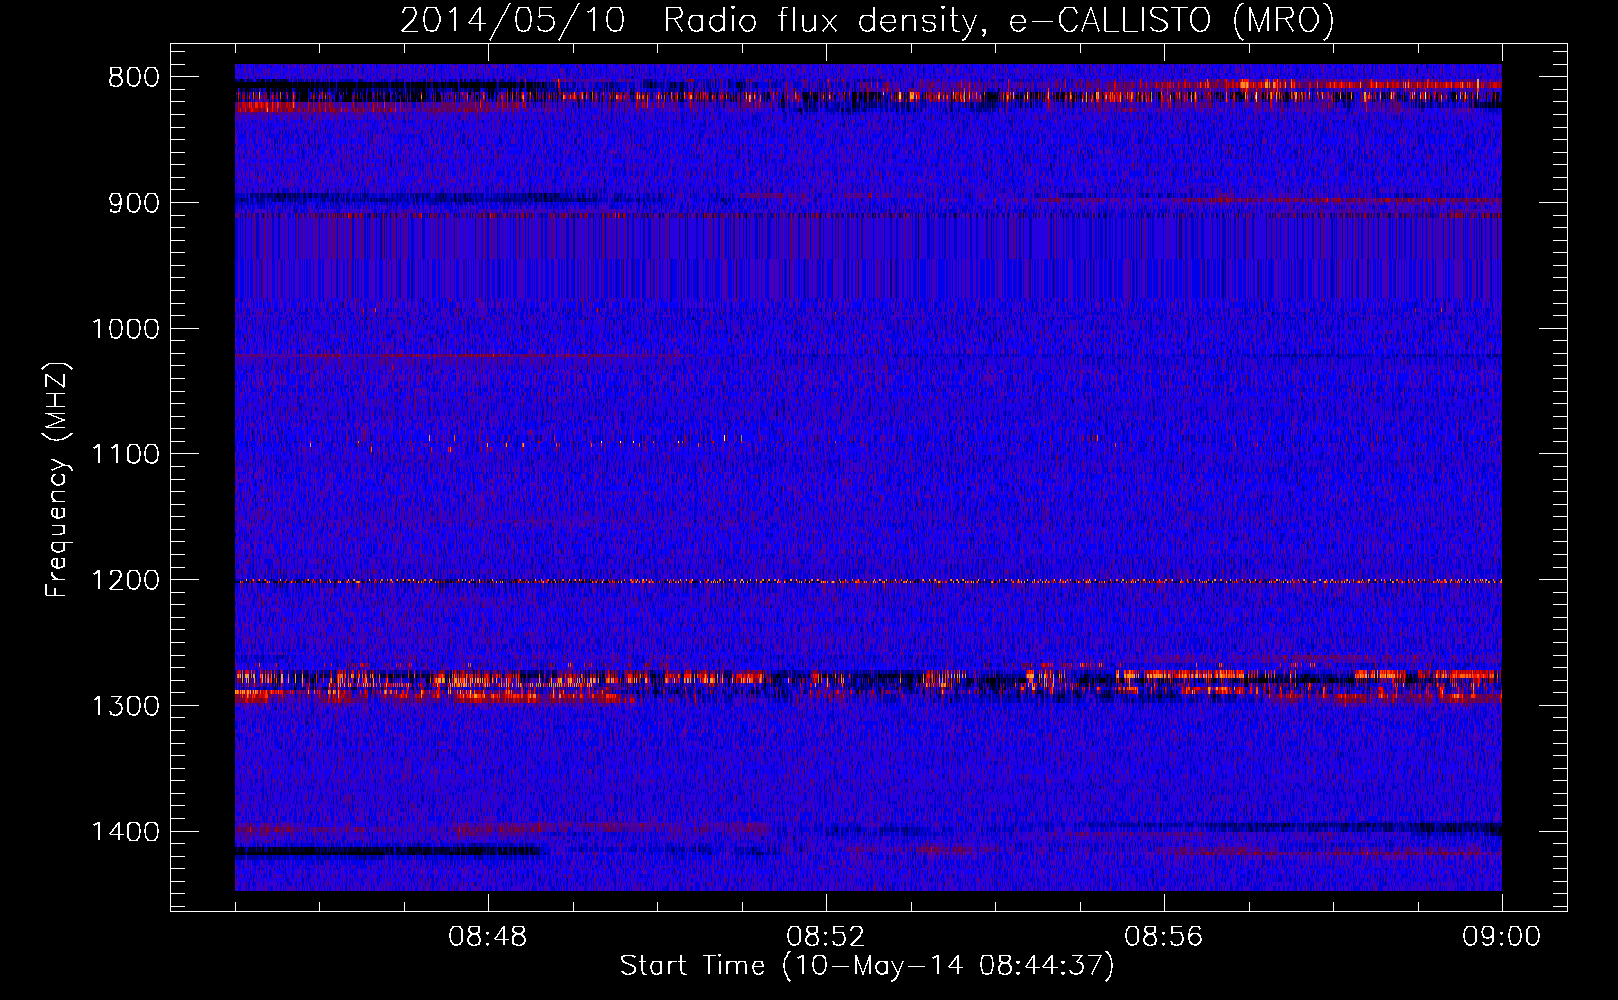Click the 800 frequency tick label
The image size is (1618, 1000).
133,78
